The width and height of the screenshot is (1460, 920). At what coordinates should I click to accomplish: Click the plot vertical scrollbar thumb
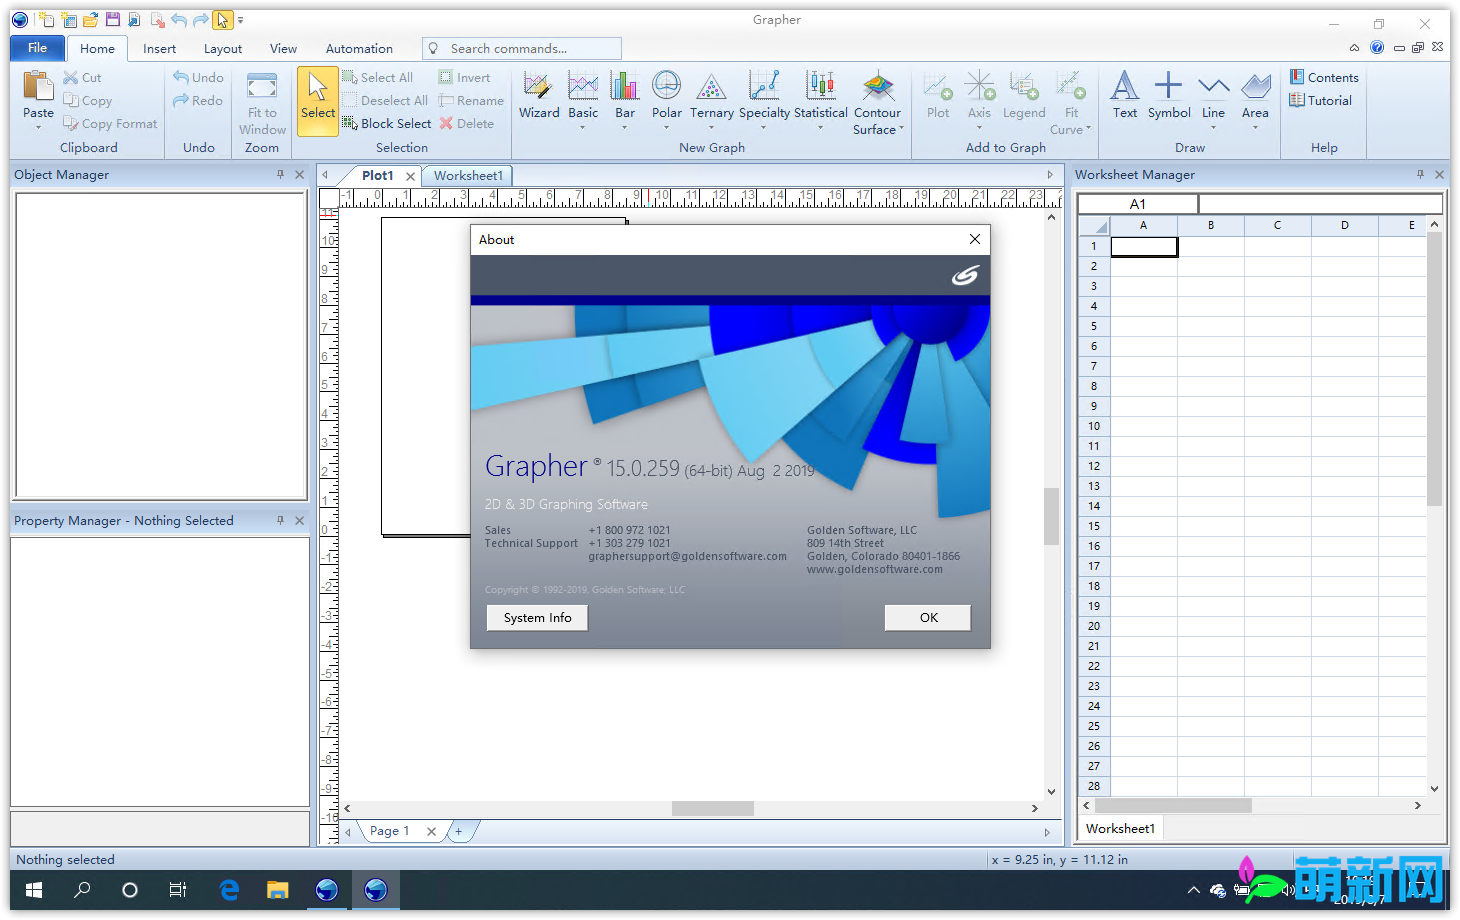pyautogui.click(x=1051, y=516)
